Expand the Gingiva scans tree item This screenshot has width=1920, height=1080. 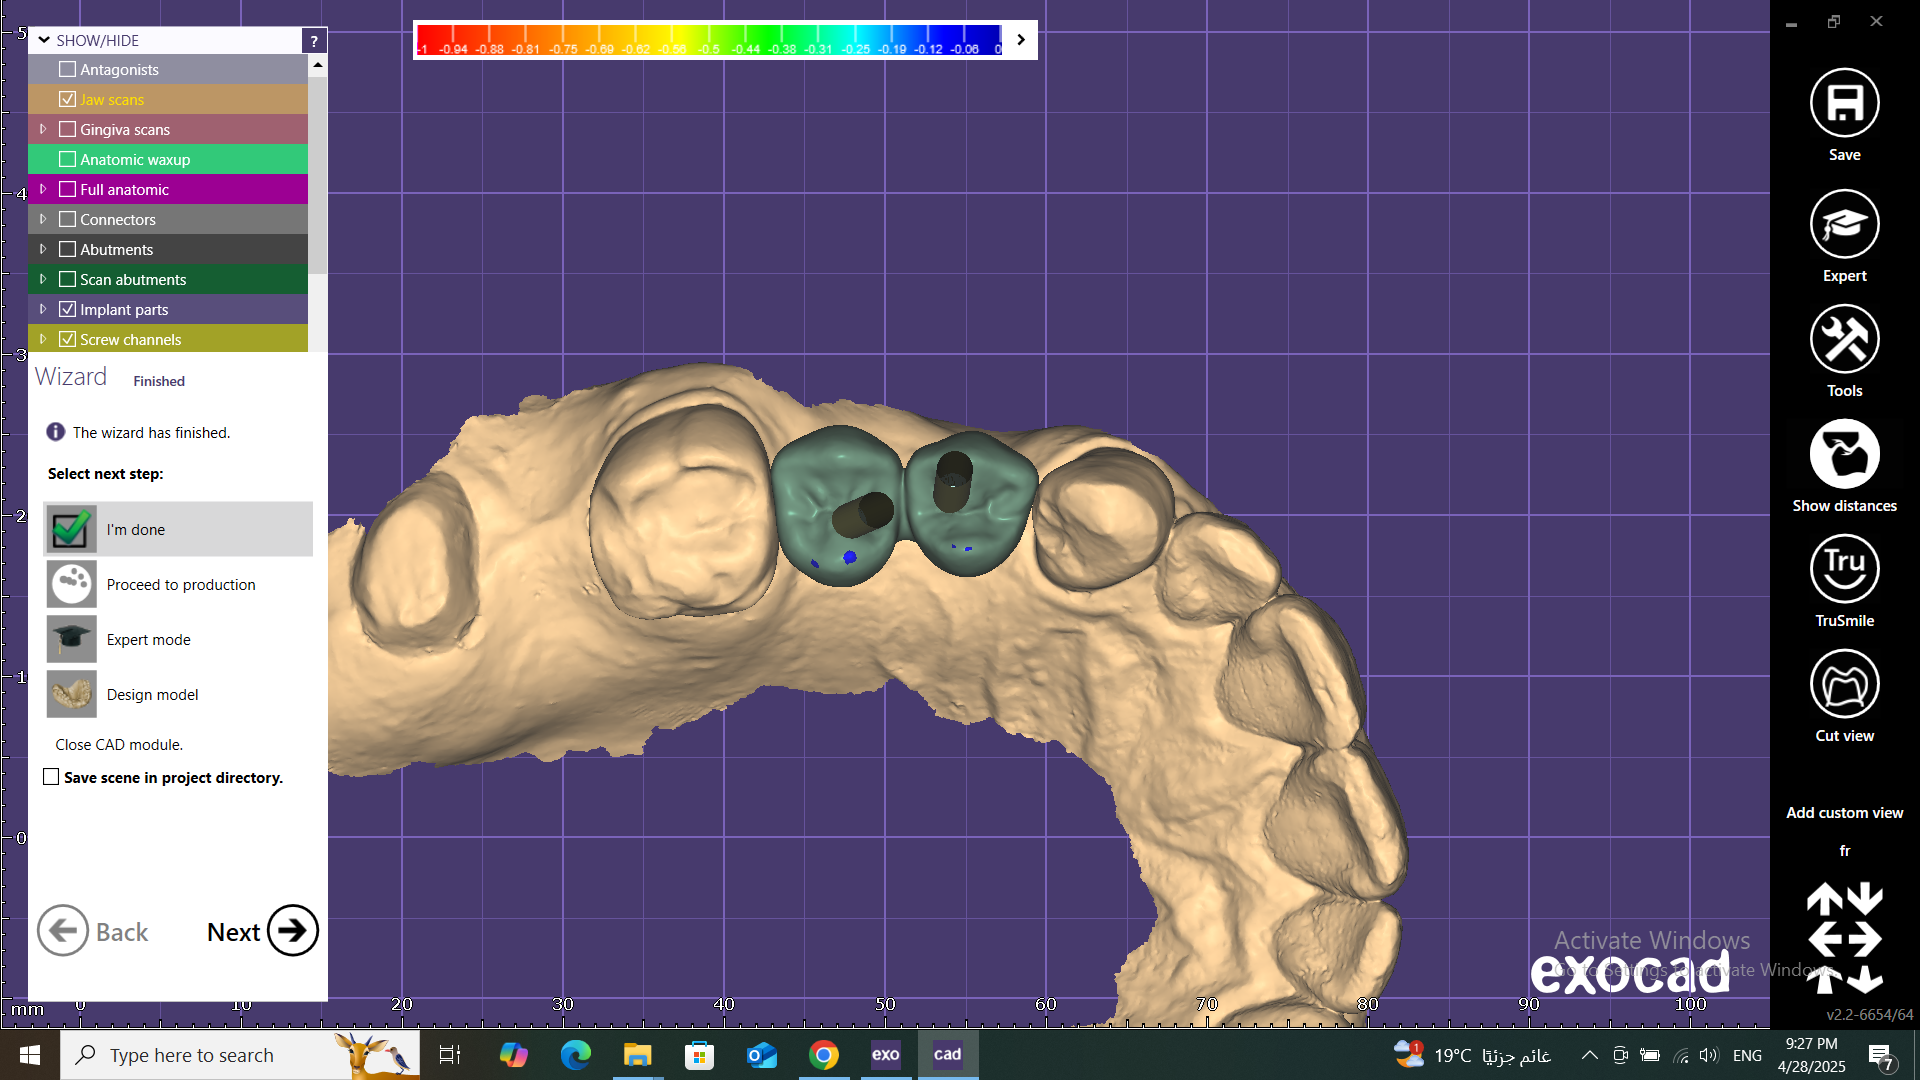pyautogui.click(x=43, y=129)
